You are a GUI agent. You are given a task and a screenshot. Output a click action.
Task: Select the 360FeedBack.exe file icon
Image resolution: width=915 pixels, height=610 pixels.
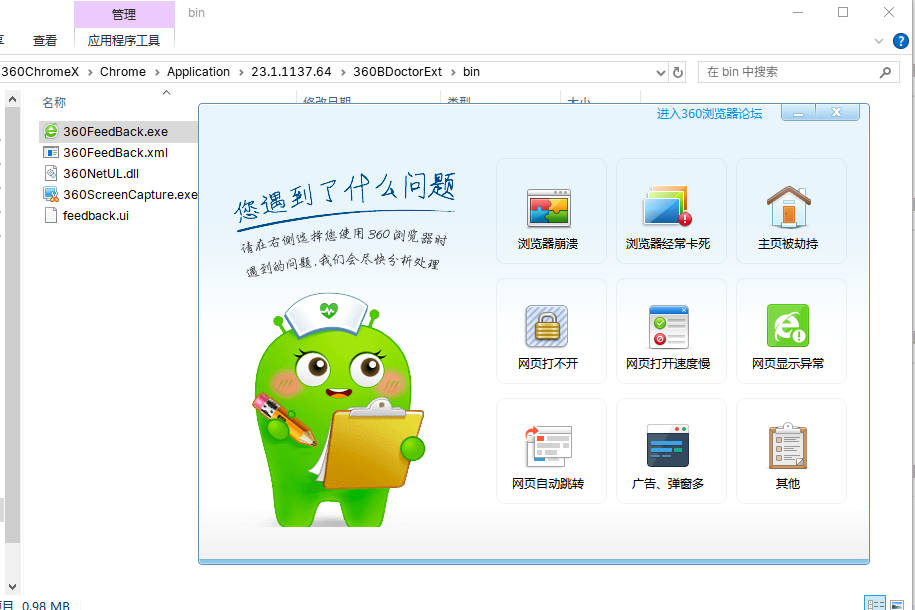(51, 131)
